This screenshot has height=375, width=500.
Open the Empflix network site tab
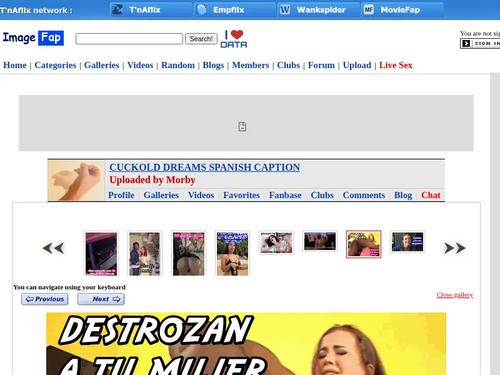pyautogui.click(x=235, y=10)
